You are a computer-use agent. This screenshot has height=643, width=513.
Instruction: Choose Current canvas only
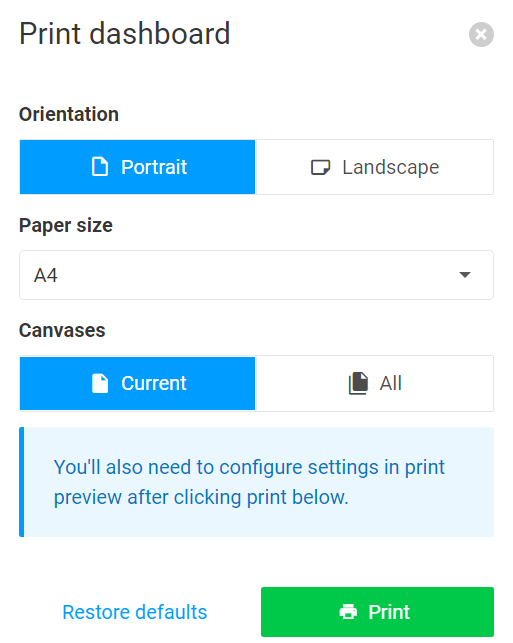[x=137, y=383]
